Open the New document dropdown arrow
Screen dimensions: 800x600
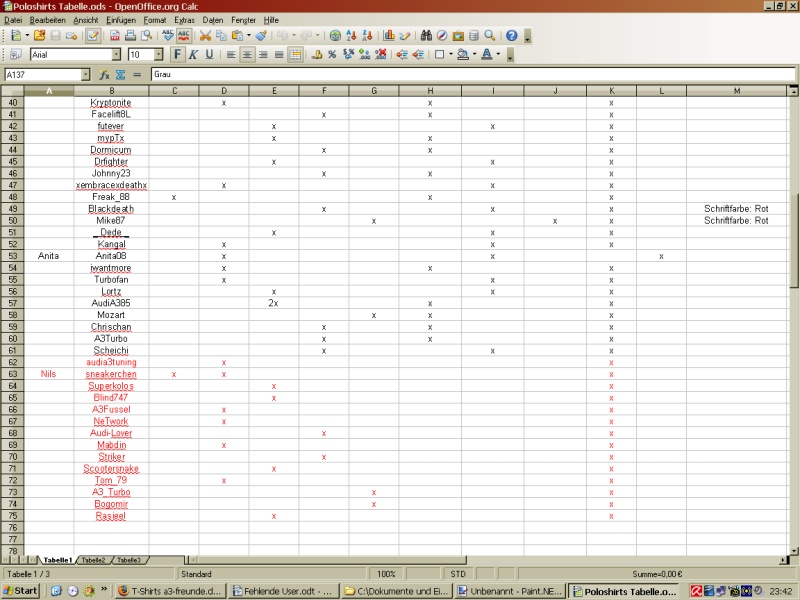[x=27, y=36]
